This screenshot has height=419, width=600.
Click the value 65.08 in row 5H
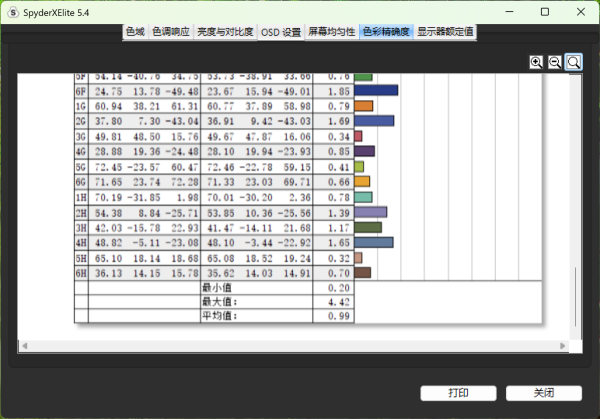point(221,259)
